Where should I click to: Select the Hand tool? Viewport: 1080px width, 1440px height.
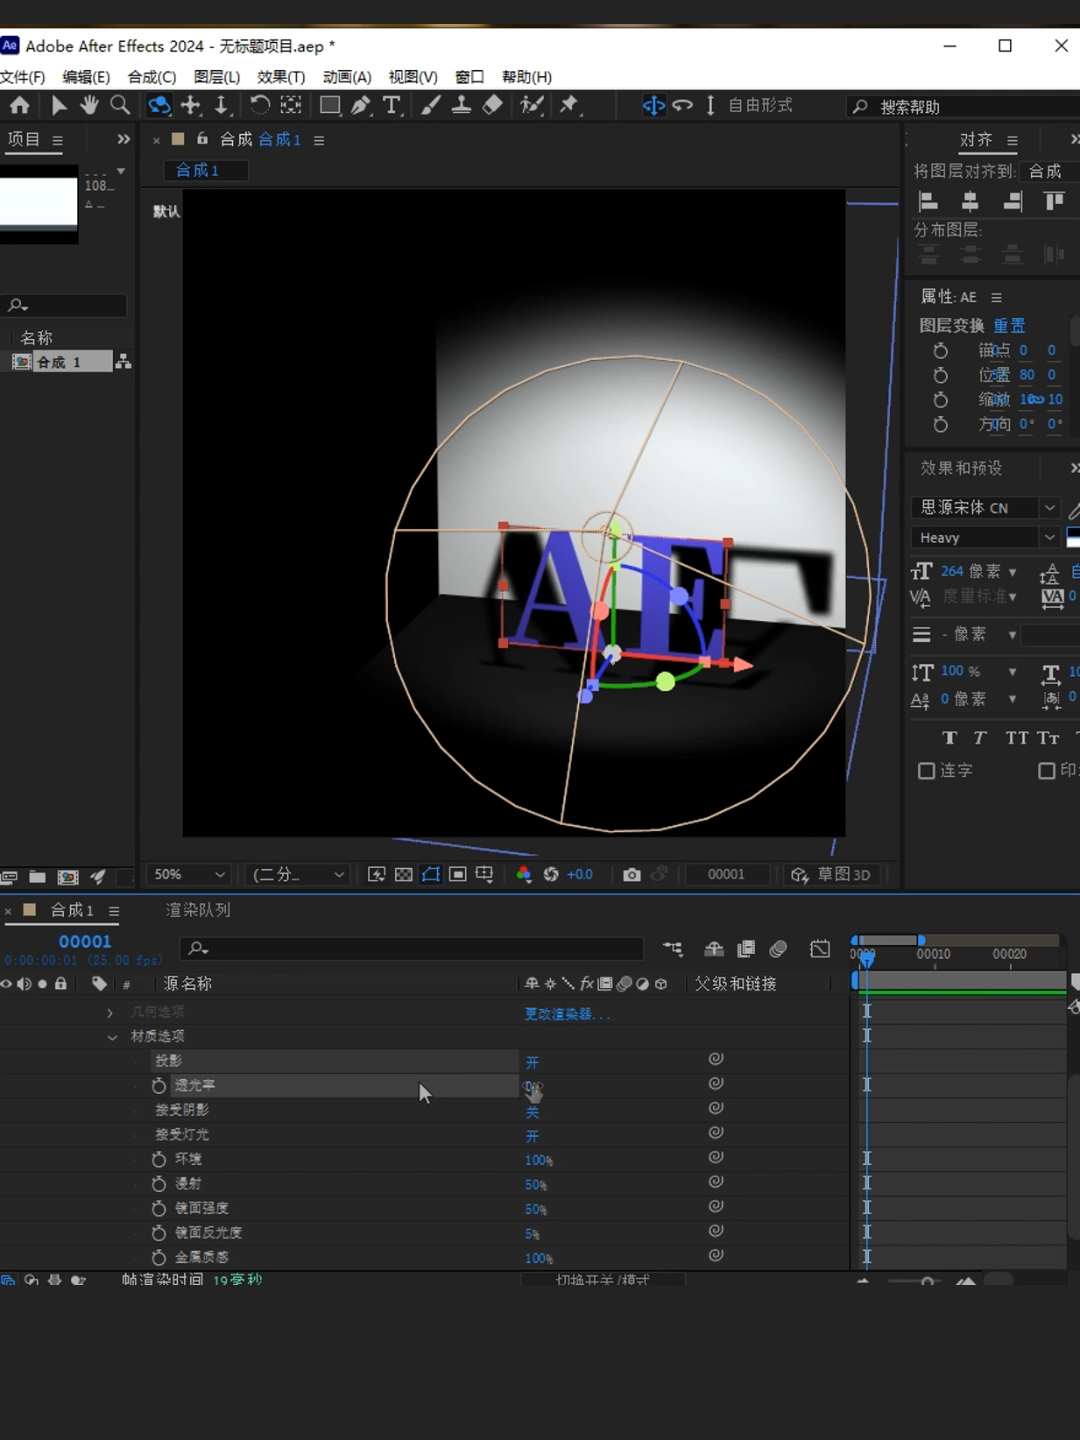coord(89,105)
